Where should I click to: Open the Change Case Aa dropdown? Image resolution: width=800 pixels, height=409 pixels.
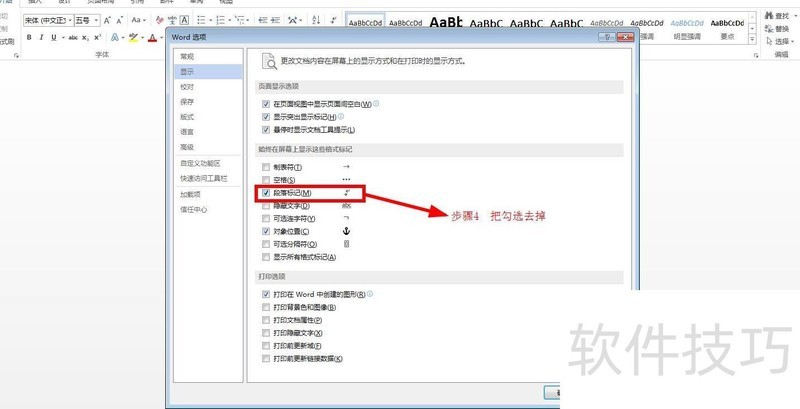coord(138,20)
